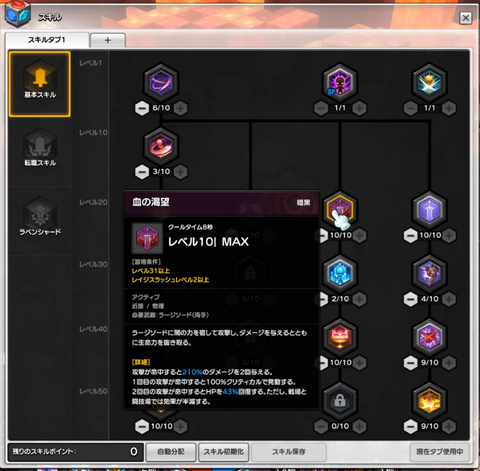Click minus under crossed swords skill 1/1
The image size is (480, 471).
coord(411,108)
